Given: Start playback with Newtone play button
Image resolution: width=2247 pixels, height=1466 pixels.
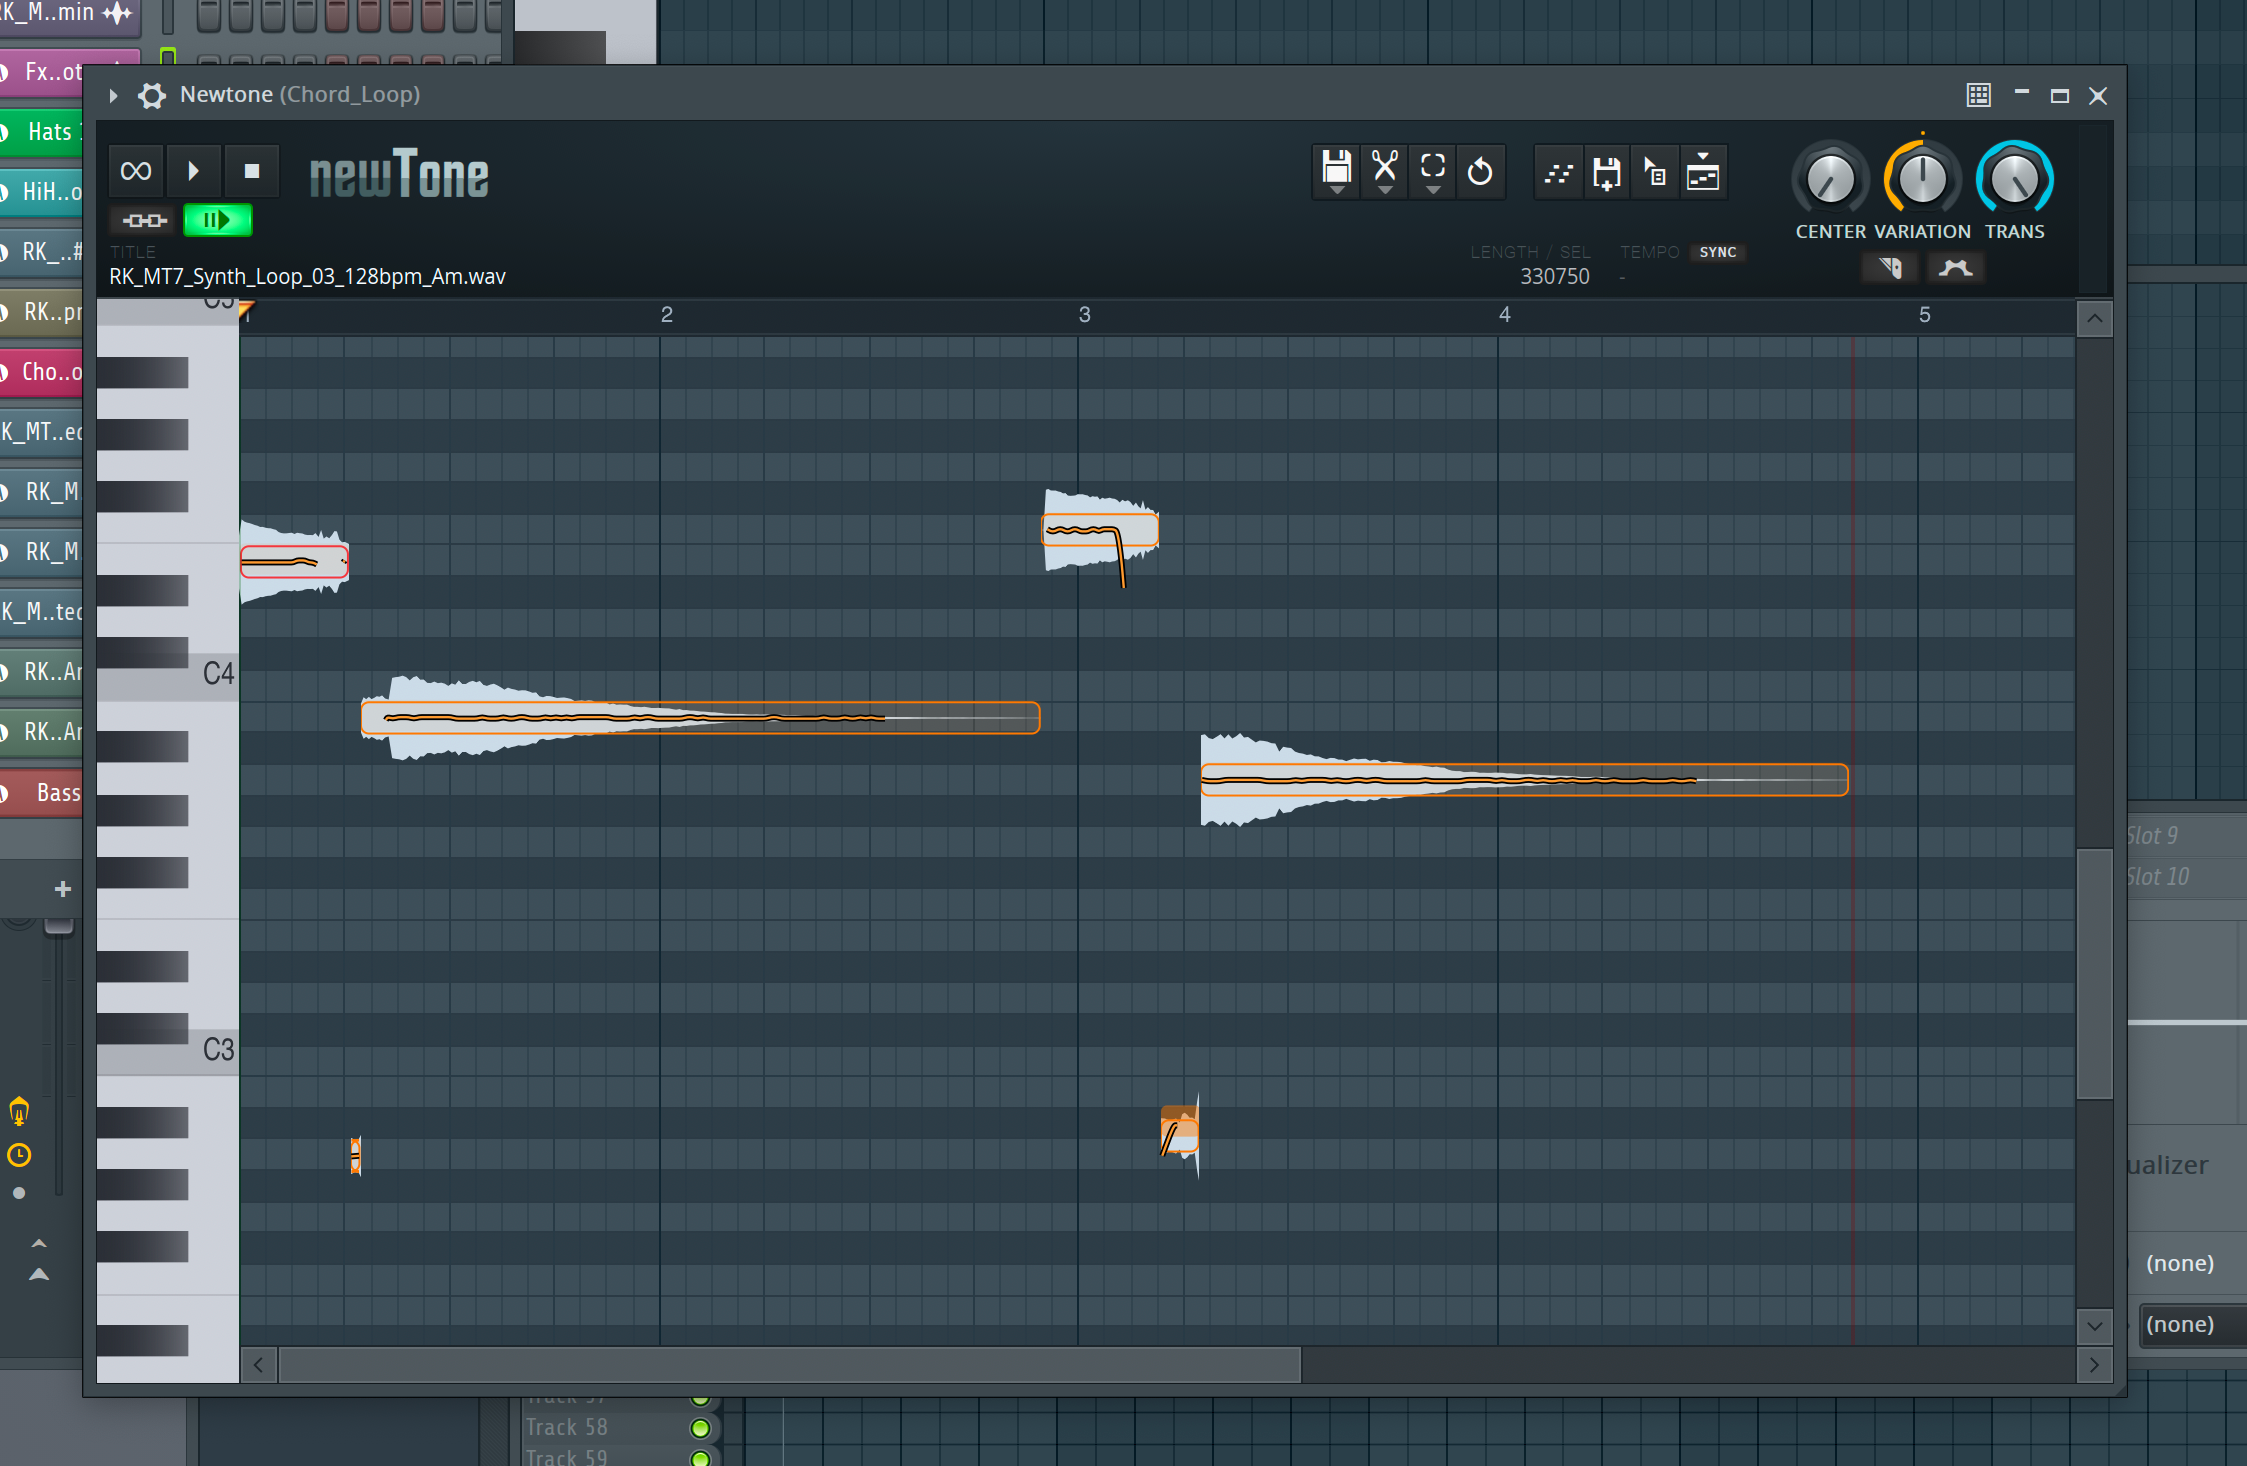Looking at the screenshot, I should click(194, 171).
